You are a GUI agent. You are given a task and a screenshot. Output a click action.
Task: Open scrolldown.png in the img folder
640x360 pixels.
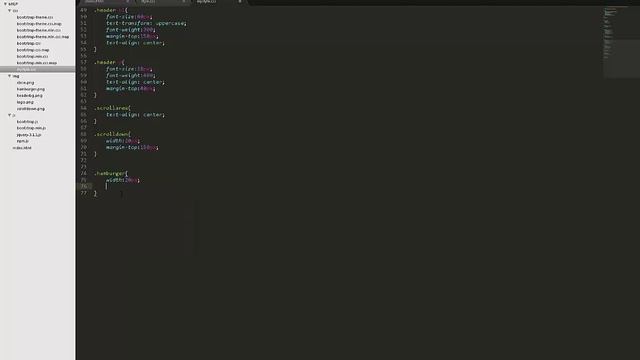coord(31,109)
